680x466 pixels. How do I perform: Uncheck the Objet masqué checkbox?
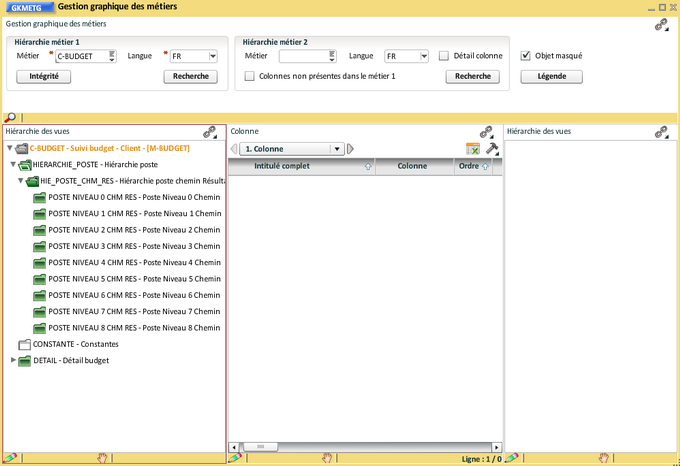click(526, 56)
